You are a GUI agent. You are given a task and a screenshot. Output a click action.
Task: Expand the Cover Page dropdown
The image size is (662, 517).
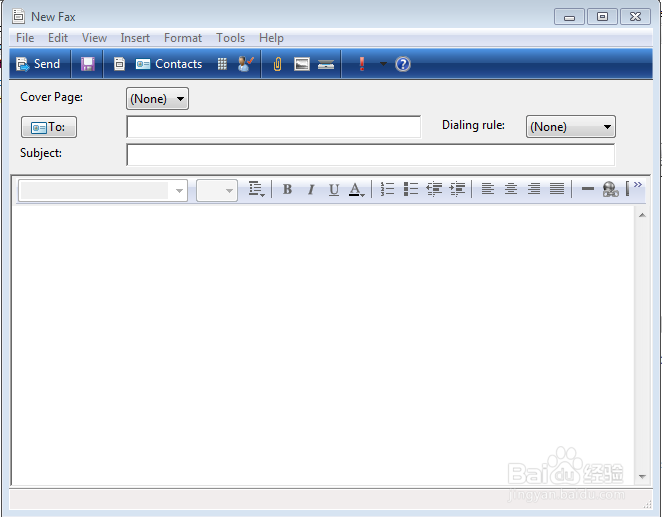[x=157, y=99]
